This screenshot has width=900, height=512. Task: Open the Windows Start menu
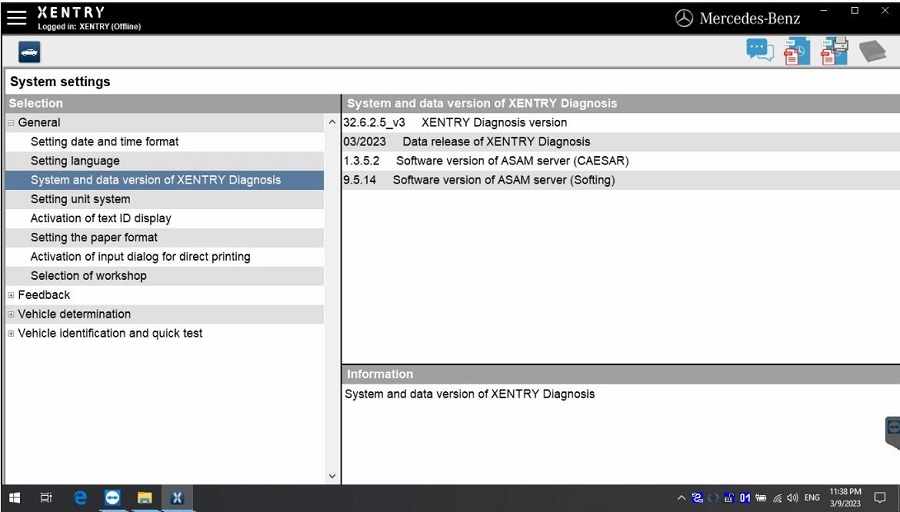click(14, 498)
